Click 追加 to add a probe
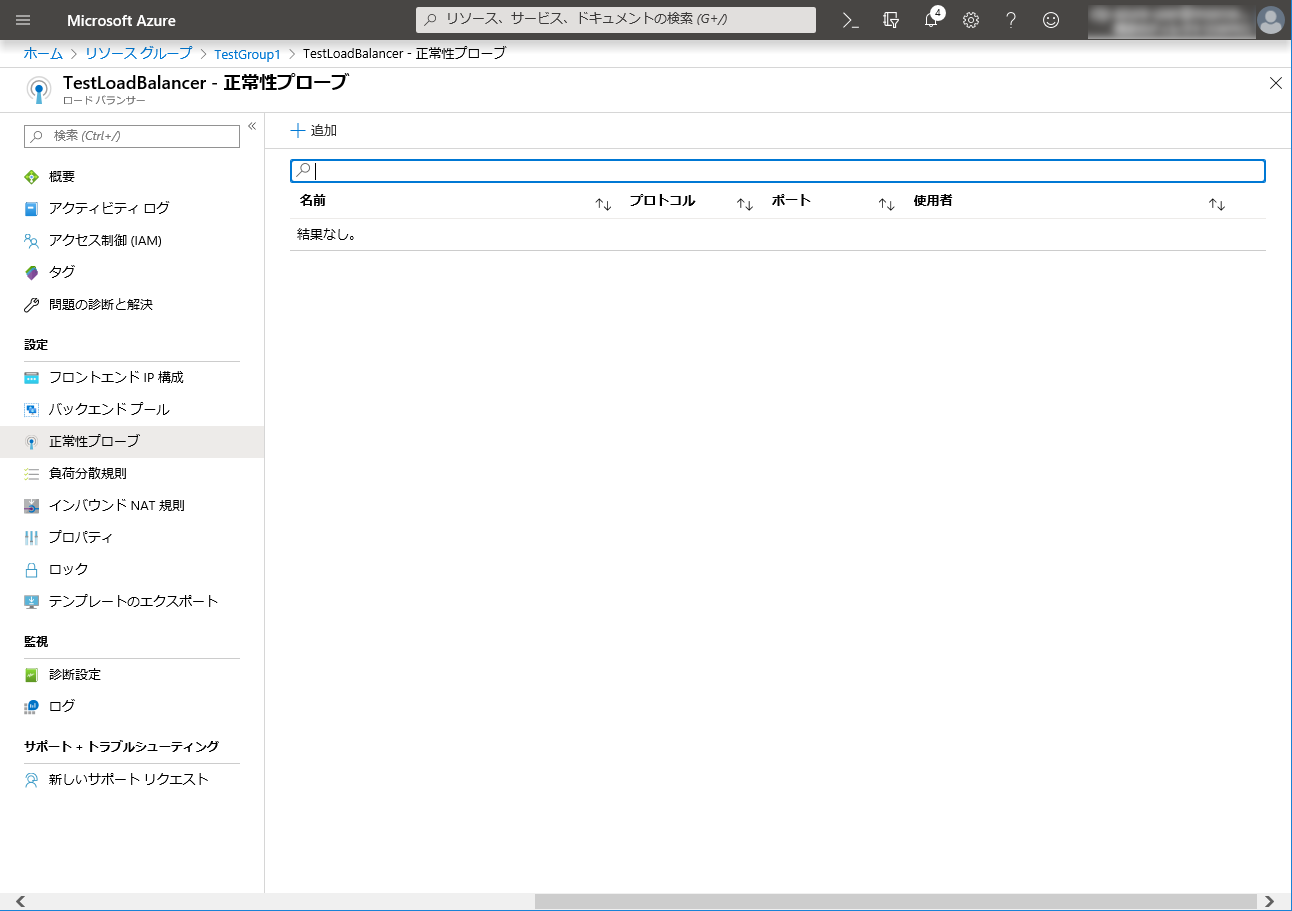1292x911 pixels. [314, 130]
